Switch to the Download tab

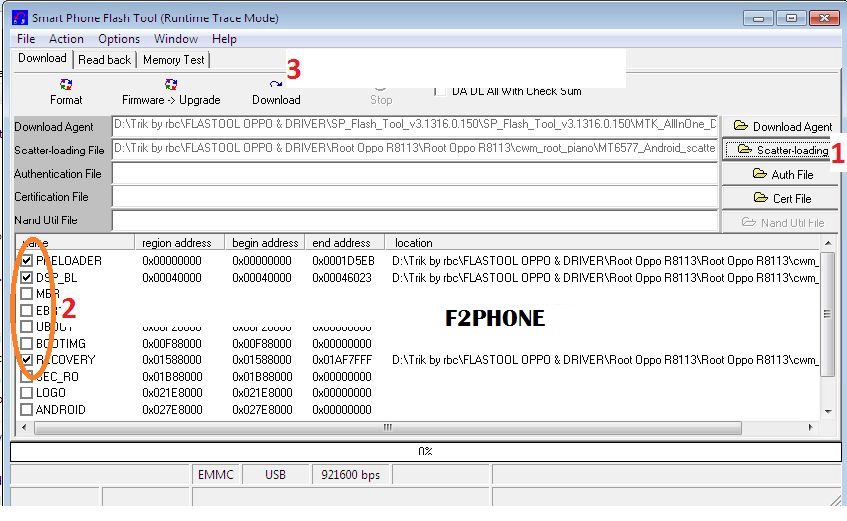point(42,58)
